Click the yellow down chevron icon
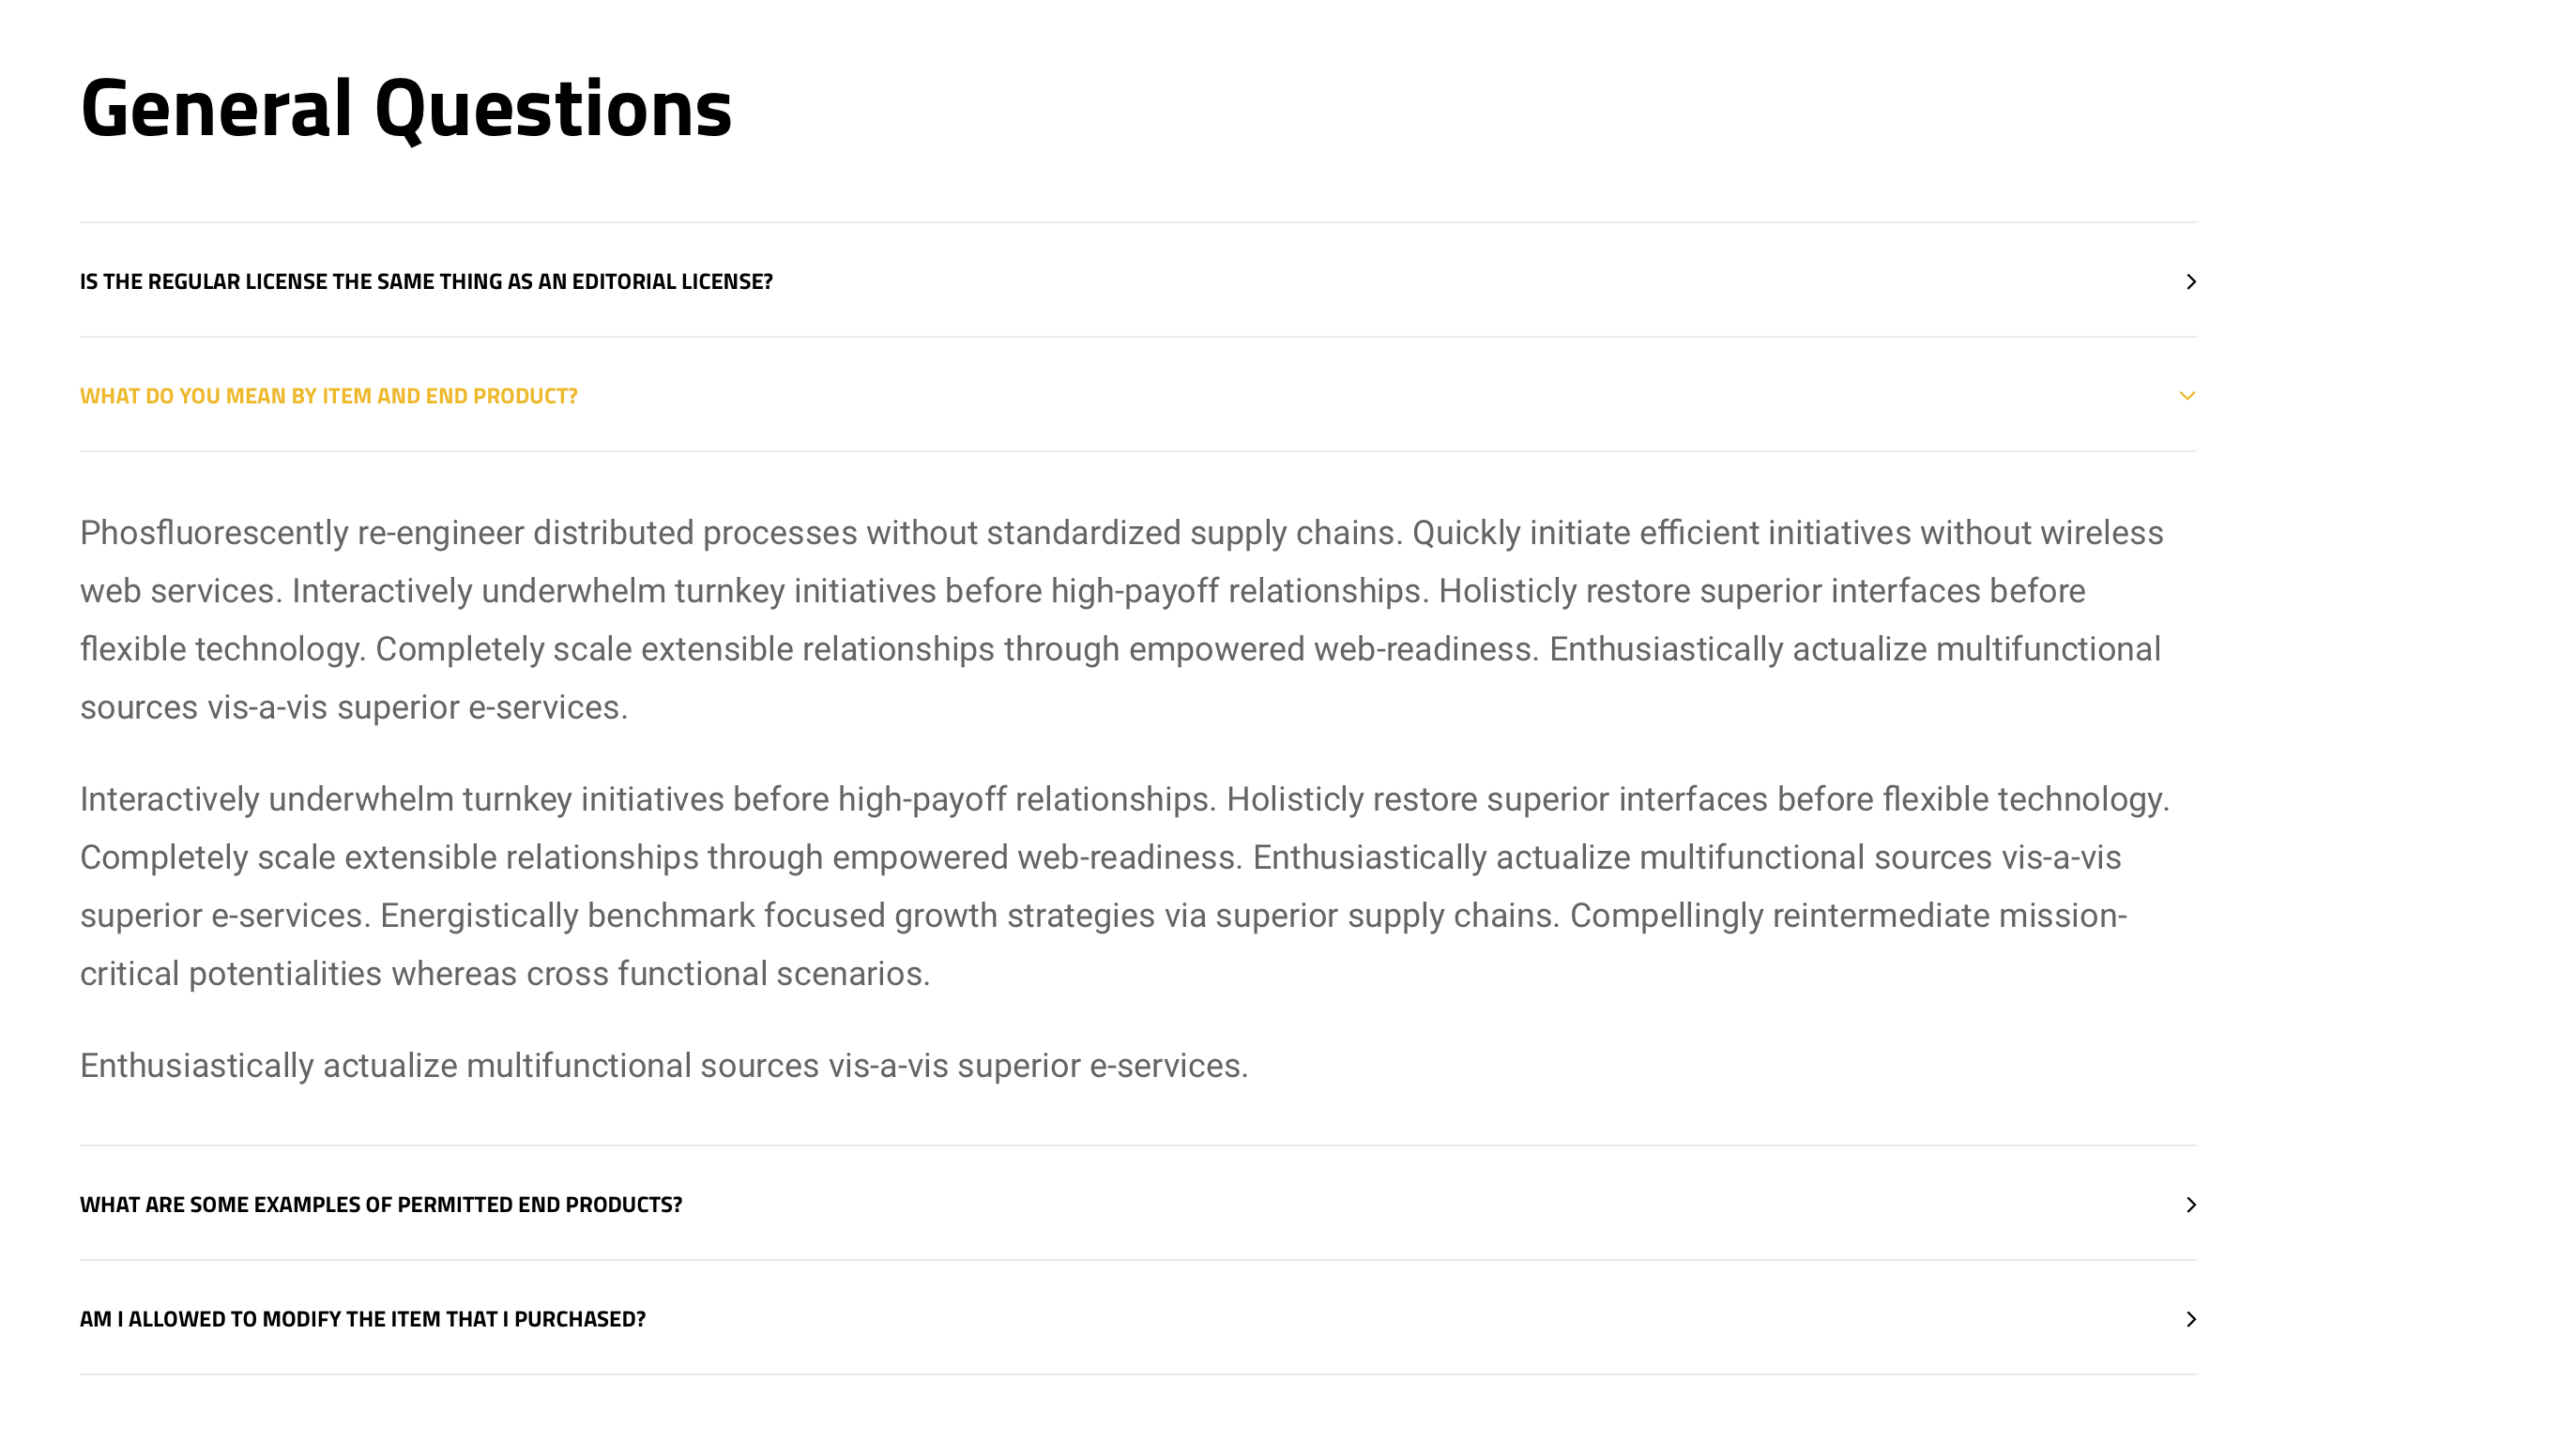Viewport: 2560px width, 1456px height. coord(2187,396)
